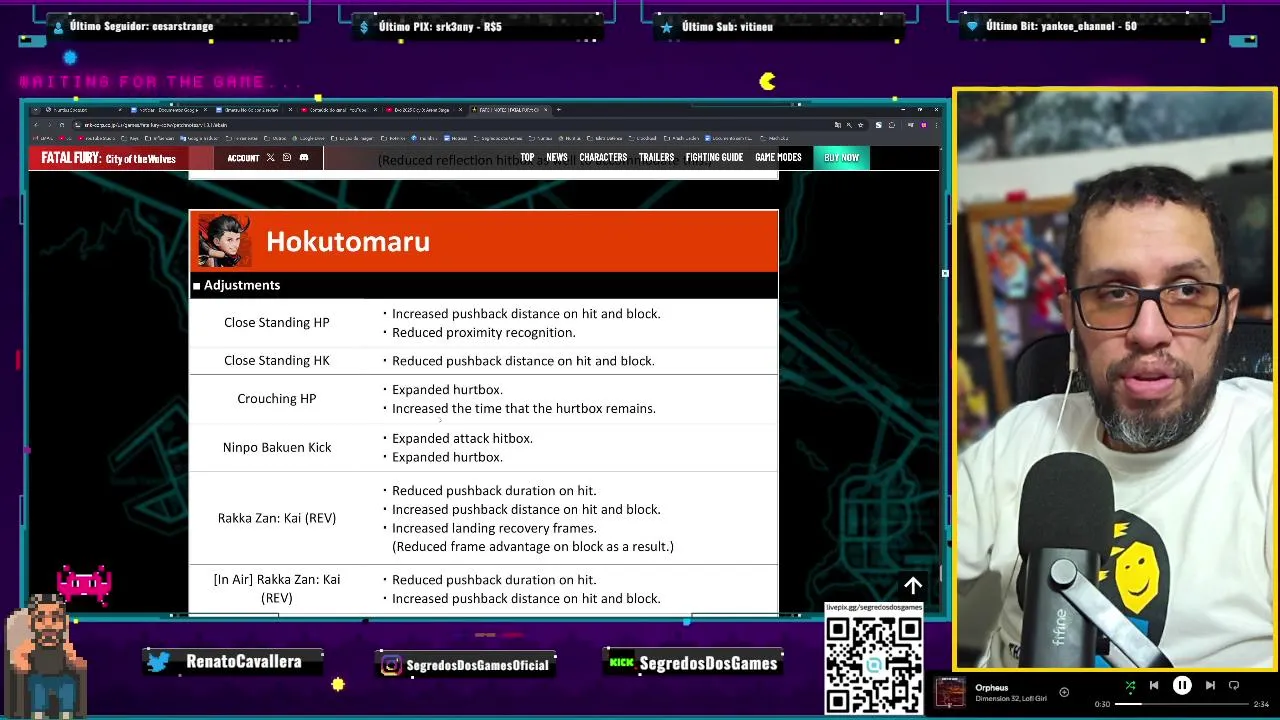This screenshot has height=720, width=1280.
Task: Open the TRAILERS menu item
Action: click(656, 158)
